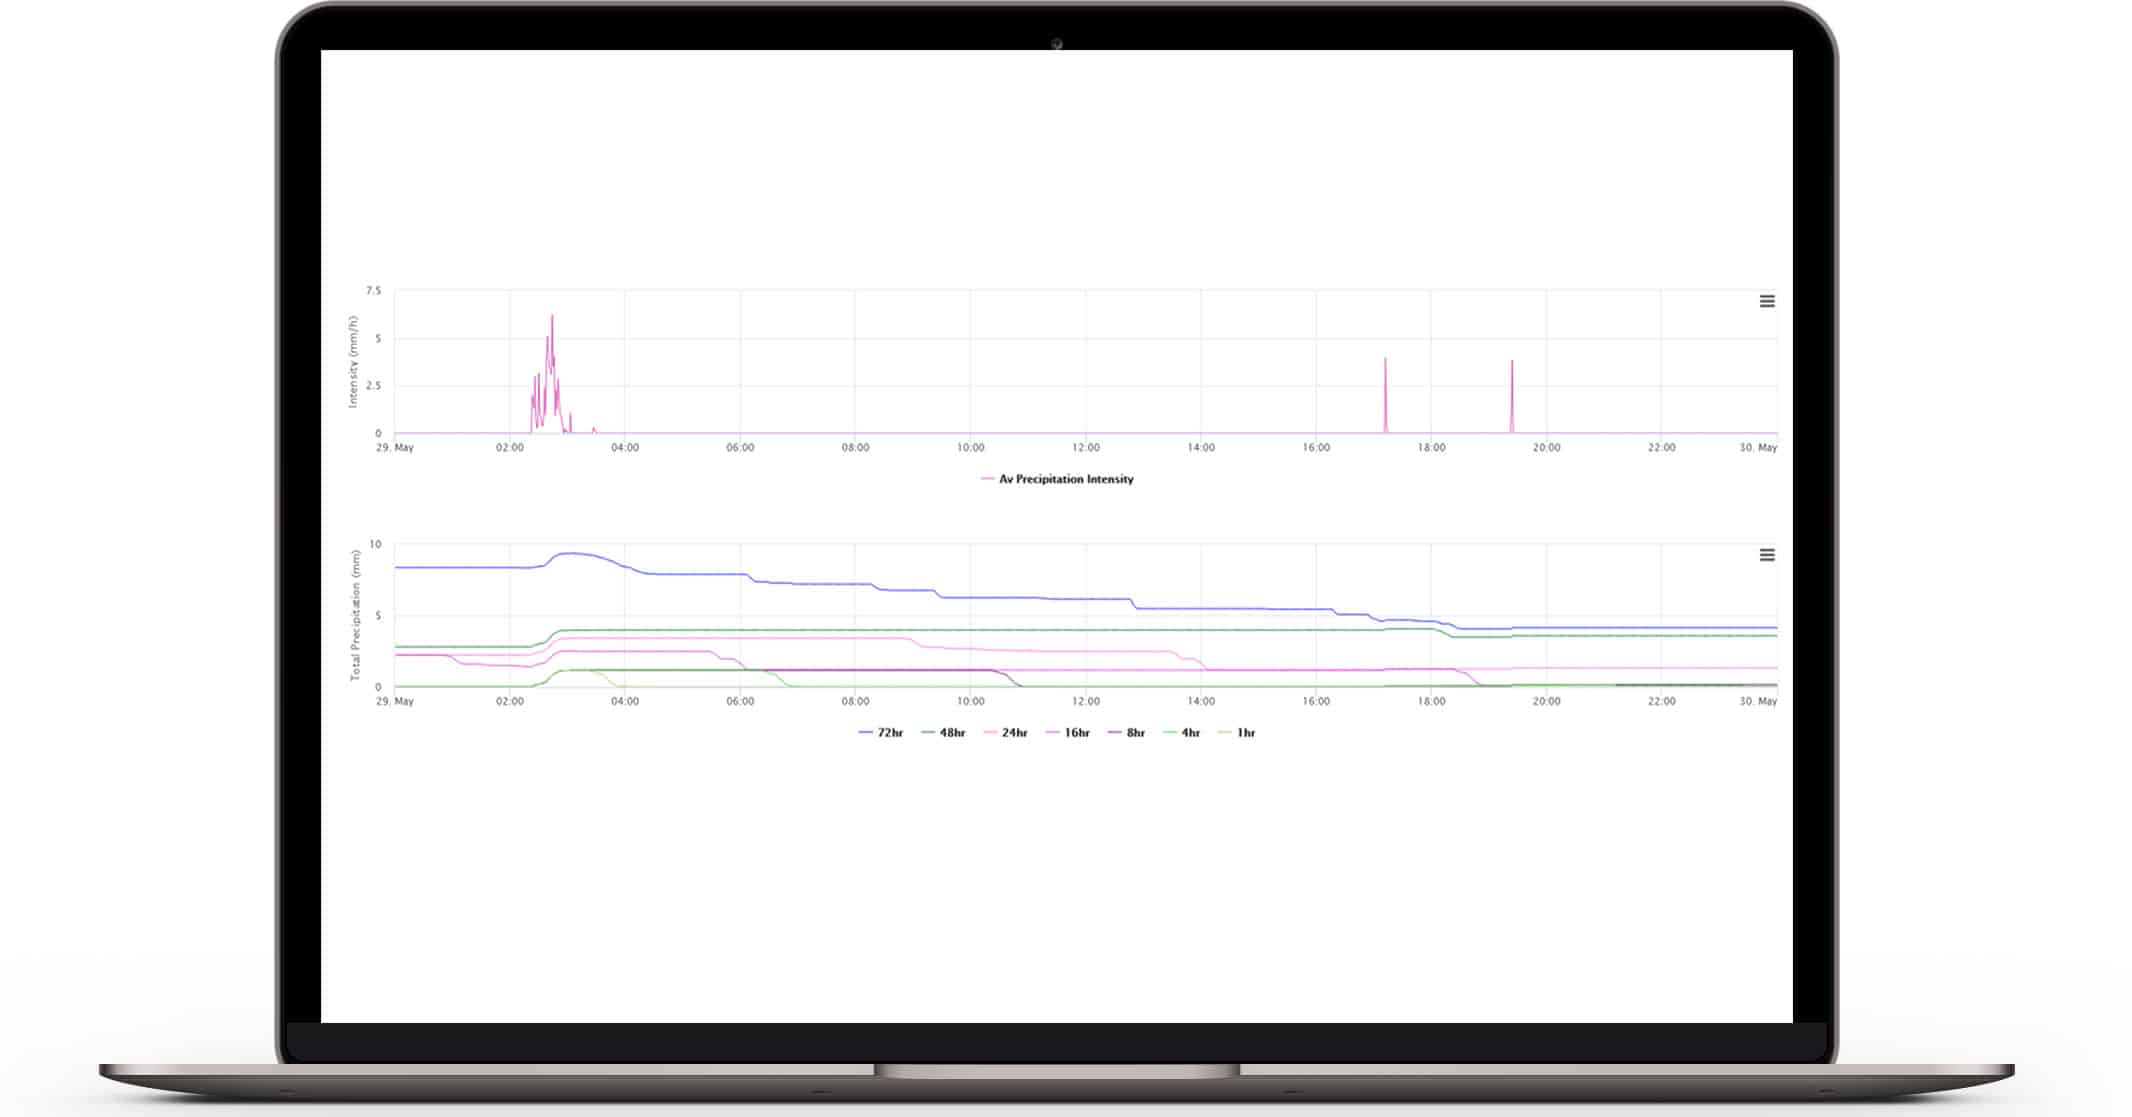Open the total precipitation chart hamburger menu
Image resolution: width=2132 pixels, height=1117 pixels.
1767,555
